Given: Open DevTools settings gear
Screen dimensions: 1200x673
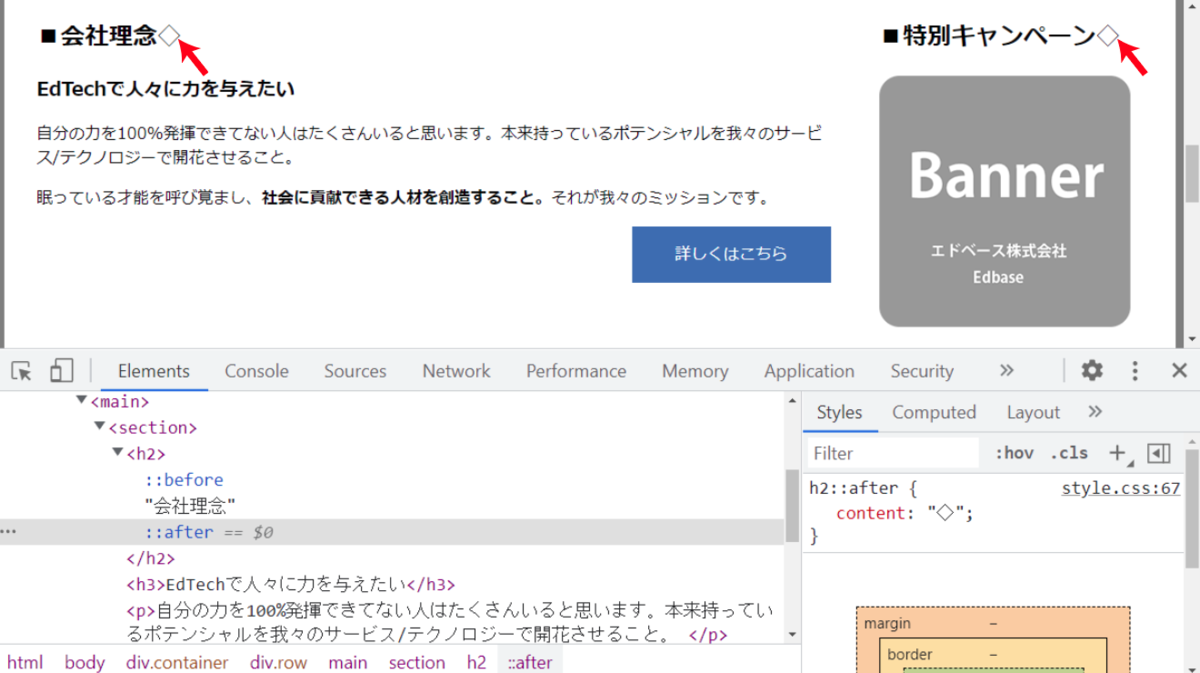Looking at the screenshot, I should point(1092,371).
